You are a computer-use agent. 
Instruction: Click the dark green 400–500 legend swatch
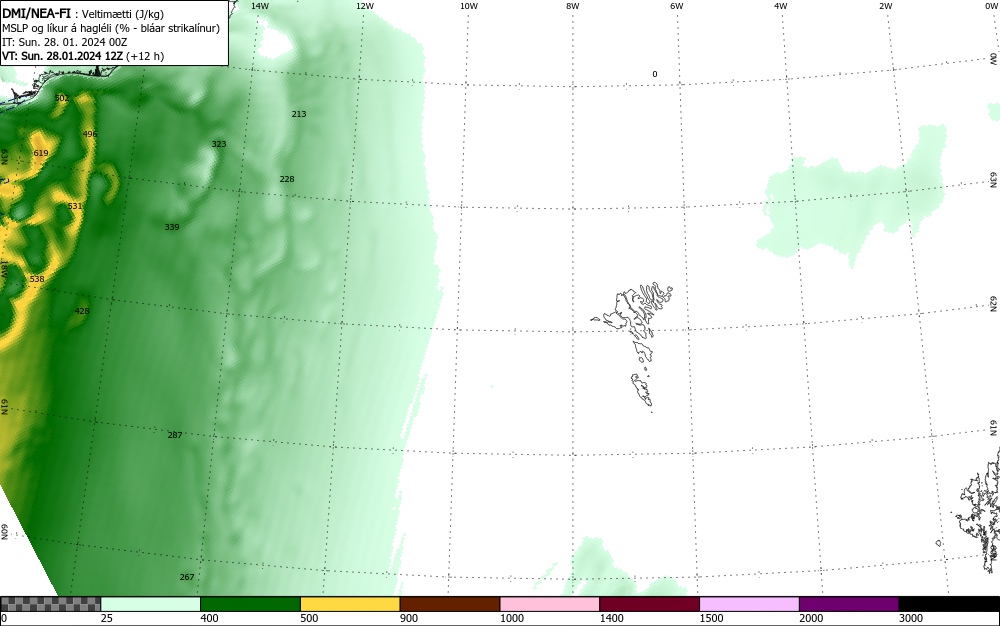point(250,604)
